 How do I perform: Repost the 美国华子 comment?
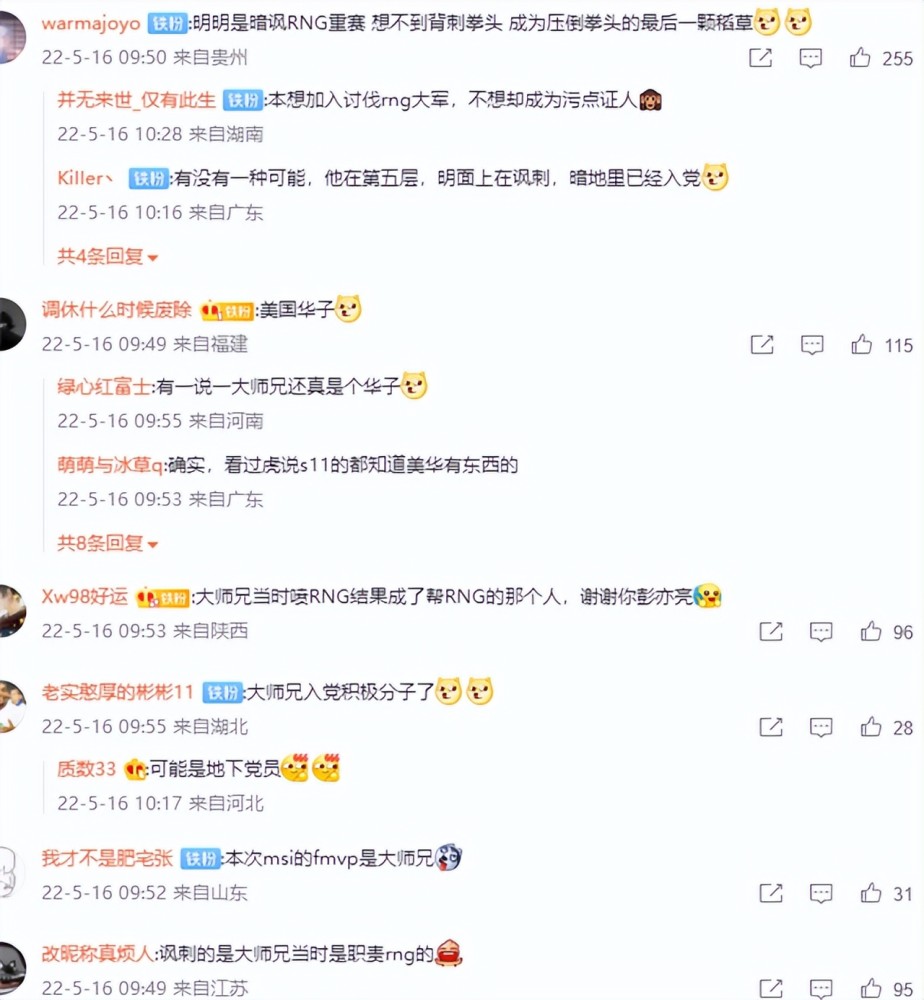tap(762, 344)
